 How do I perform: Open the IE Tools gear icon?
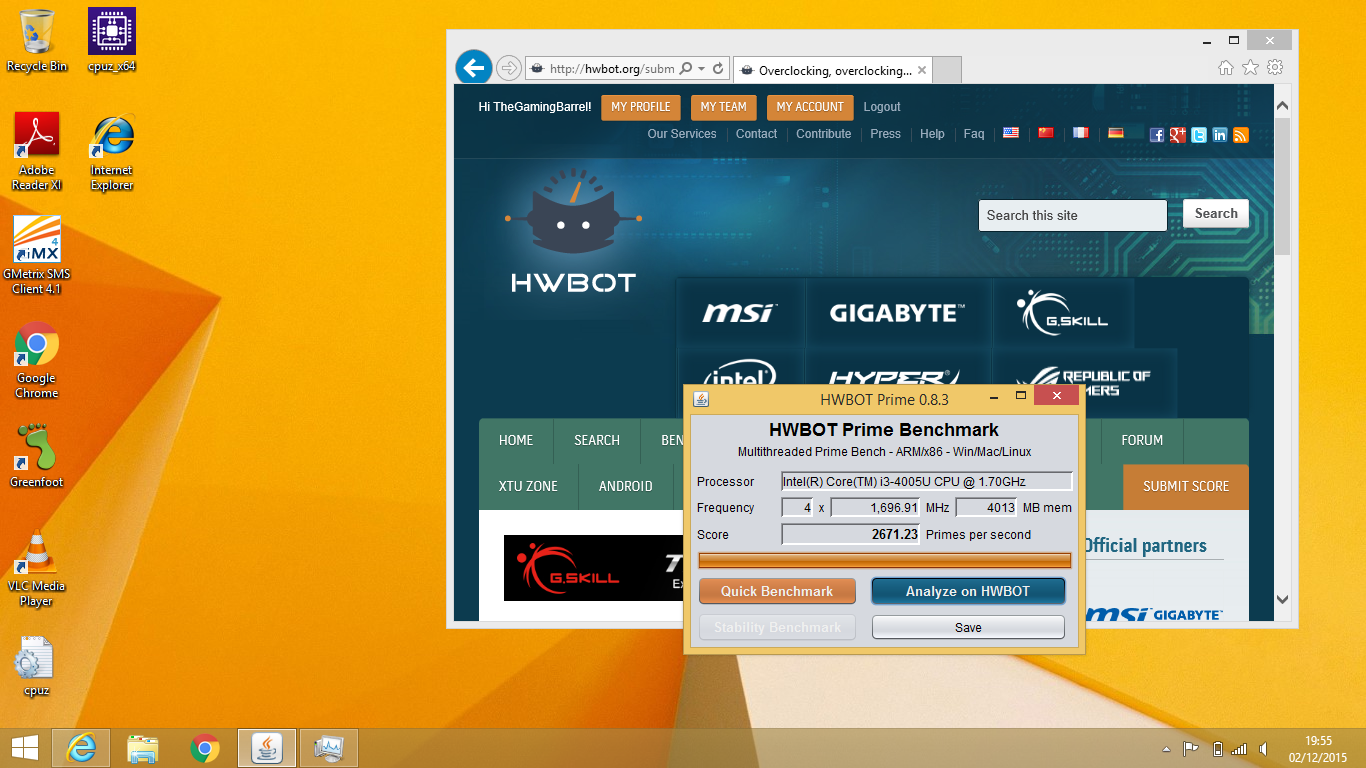tap(1274, 67)
